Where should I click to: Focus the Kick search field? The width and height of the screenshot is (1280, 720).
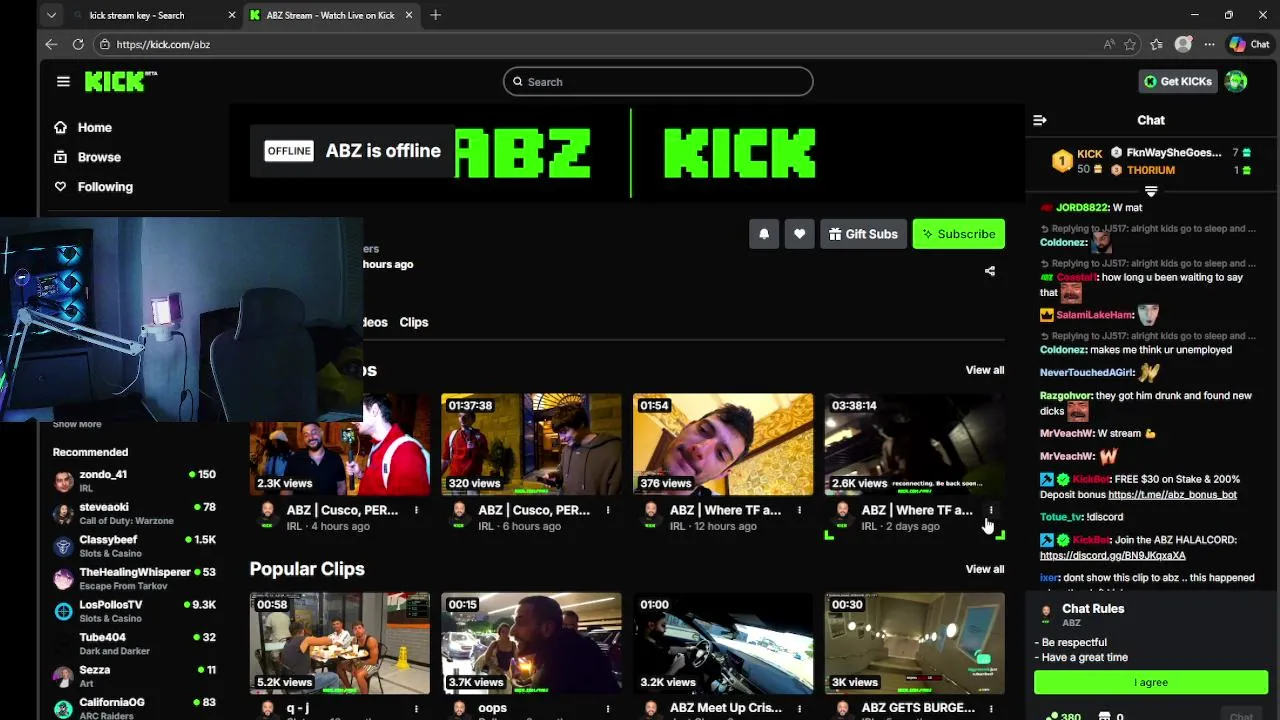pyautogui.click(x=658, y=82)
